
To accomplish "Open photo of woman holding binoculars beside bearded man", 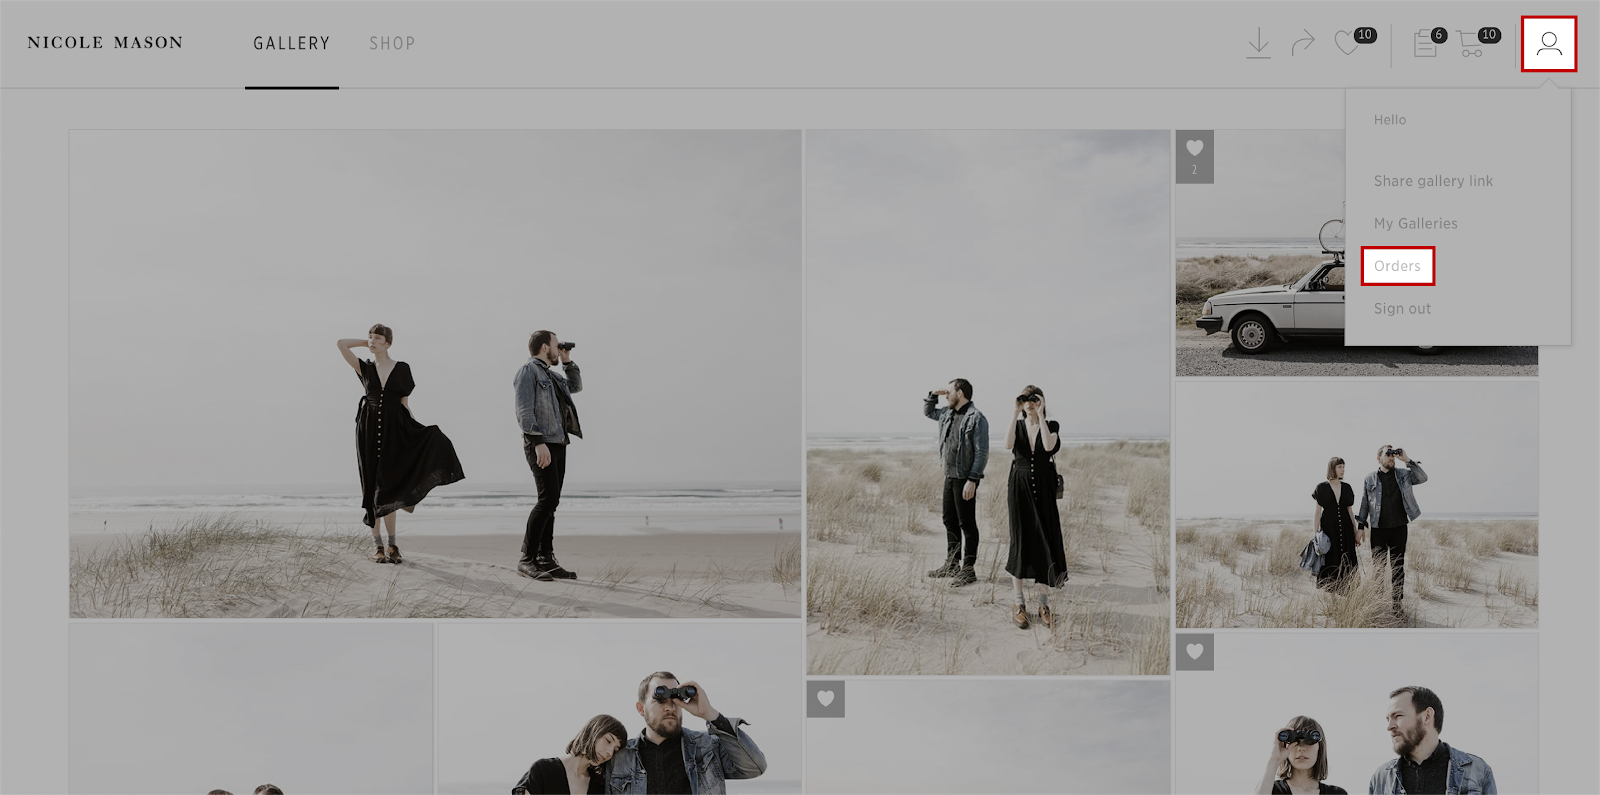I will click(x=1357, y=714).
